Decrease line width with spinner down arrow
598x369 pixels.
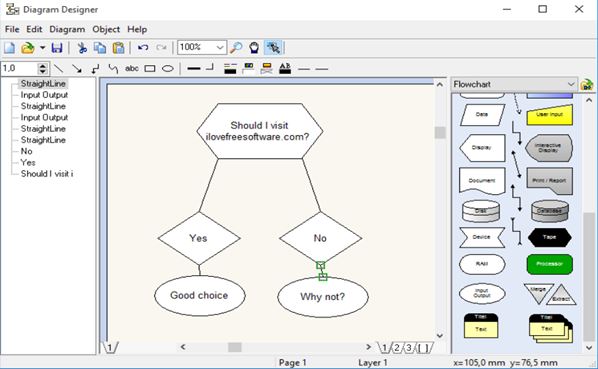coord(43,72)
